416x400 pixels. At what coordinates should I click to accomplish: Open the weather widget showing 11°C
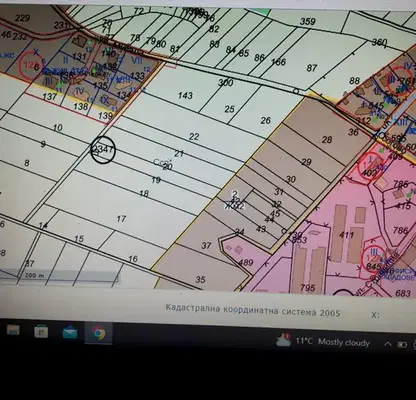point(323,341)
